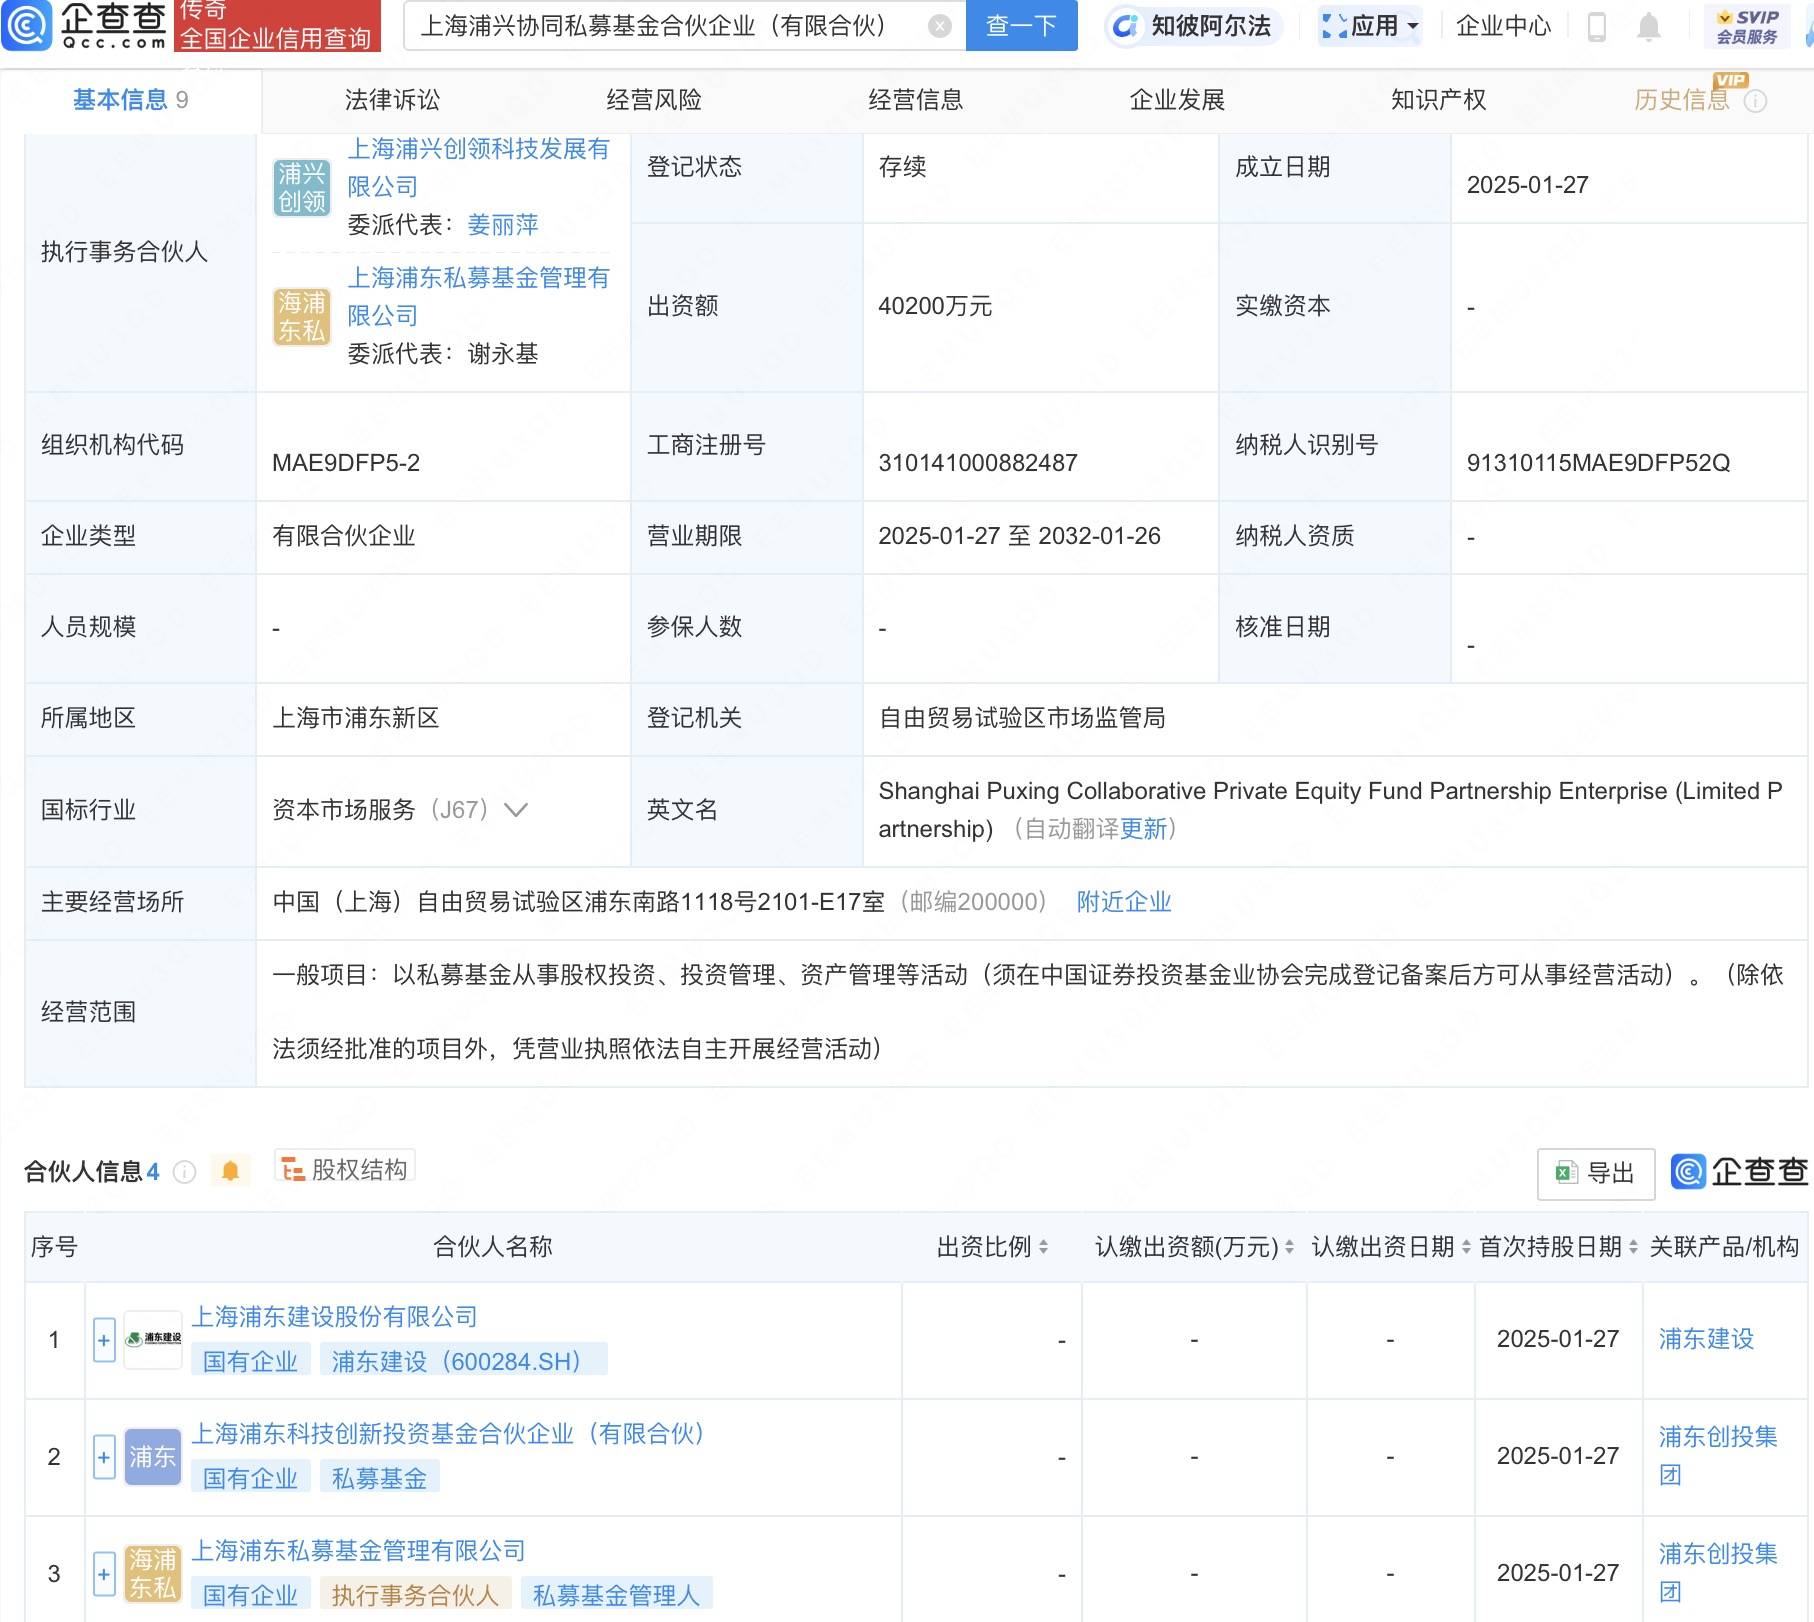Click the 企查查 logo beside the export button
The height and width of the screenshot is (1622, 1814).
tap(1740, 1172)
